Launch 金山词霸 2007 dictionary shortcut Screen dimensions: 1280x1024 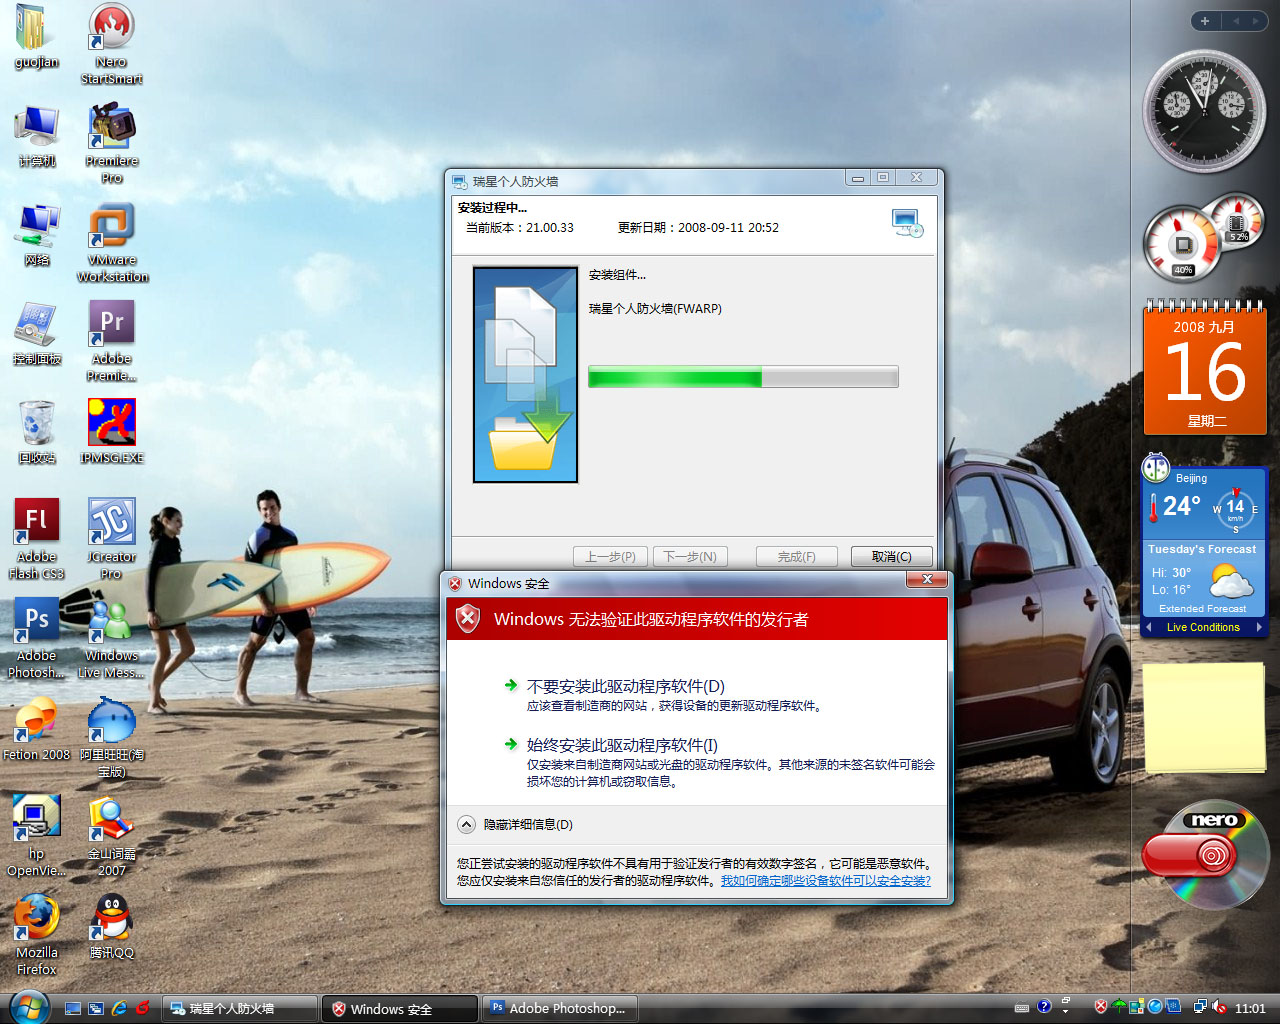click(112, 836)
